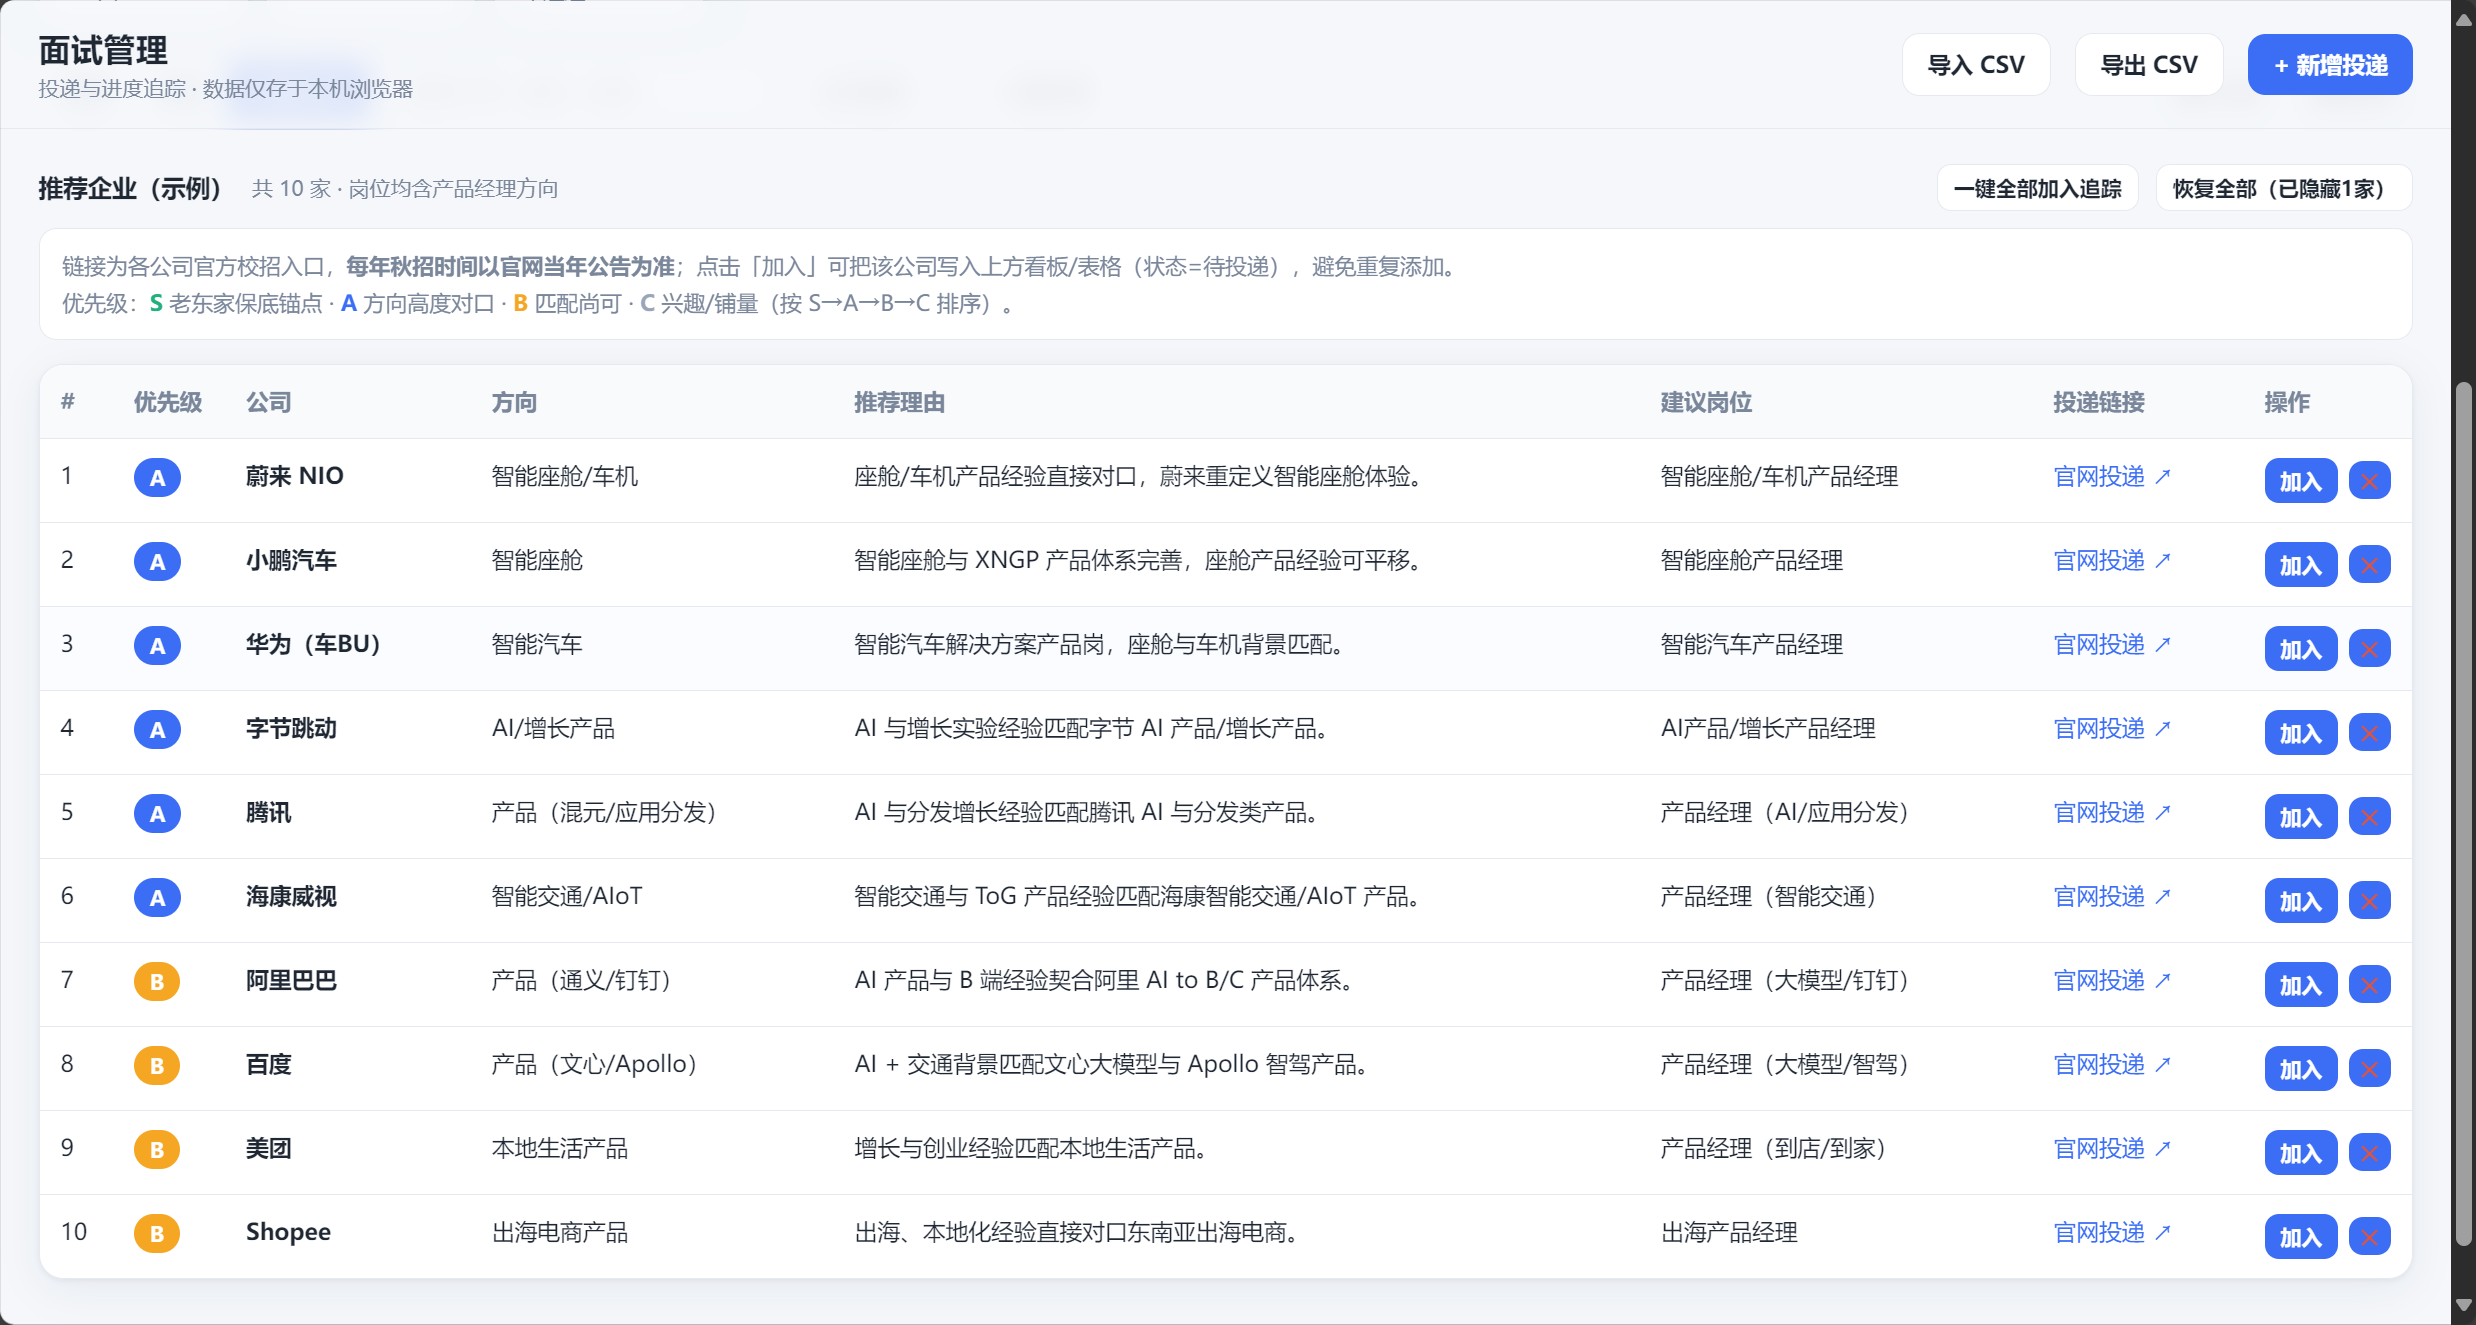Click the B priority badge for 百度
The height and width of the screenshot is (1325, 2476).
[157, 1066]
